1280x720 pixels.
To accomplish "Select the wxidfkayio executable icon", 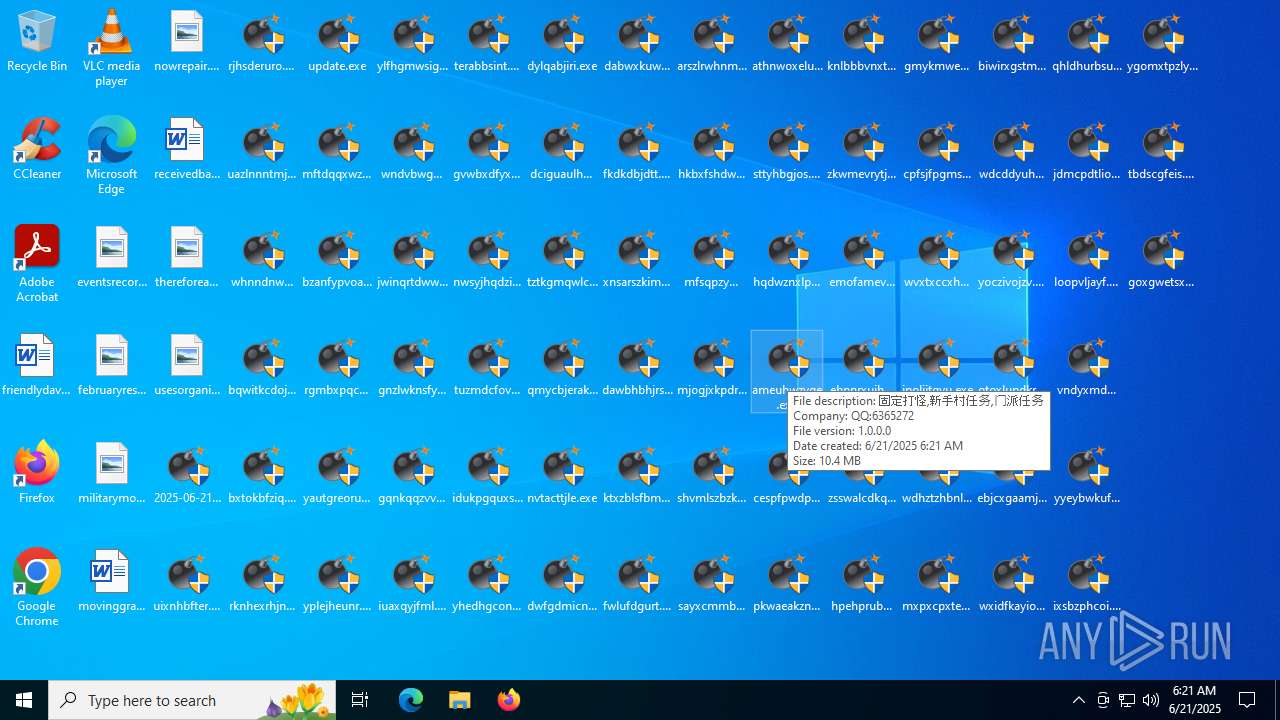I will pos(1012,581).
